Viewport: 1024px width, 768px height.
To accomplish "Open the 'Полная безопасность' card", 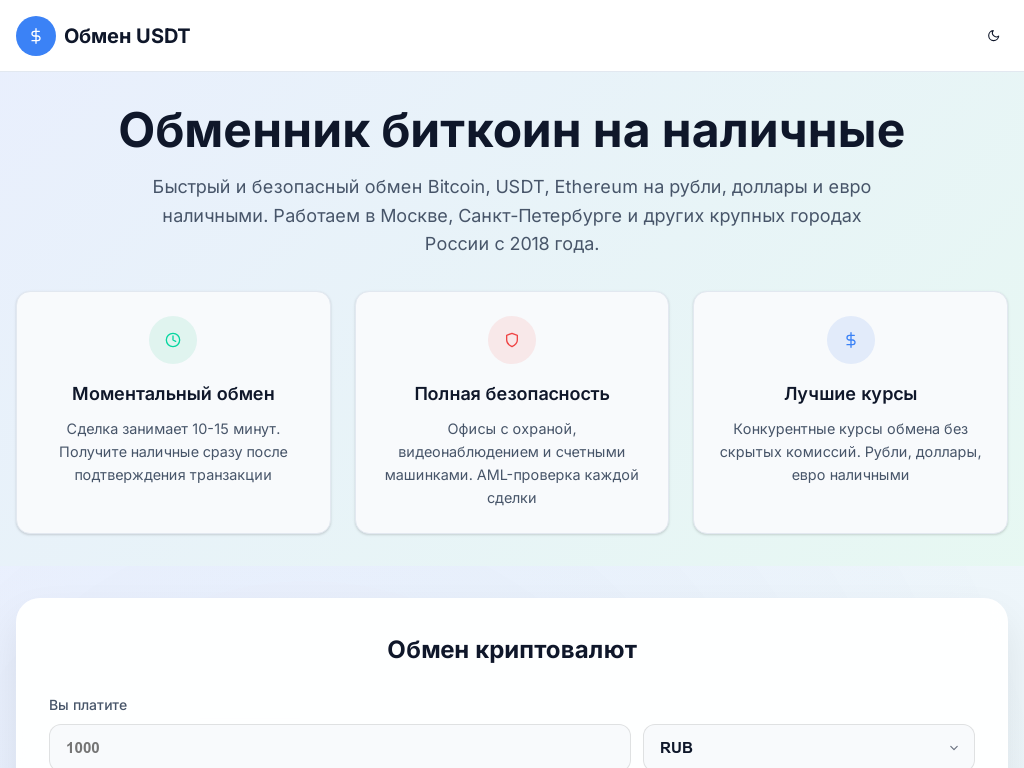I will coord(512,412).
